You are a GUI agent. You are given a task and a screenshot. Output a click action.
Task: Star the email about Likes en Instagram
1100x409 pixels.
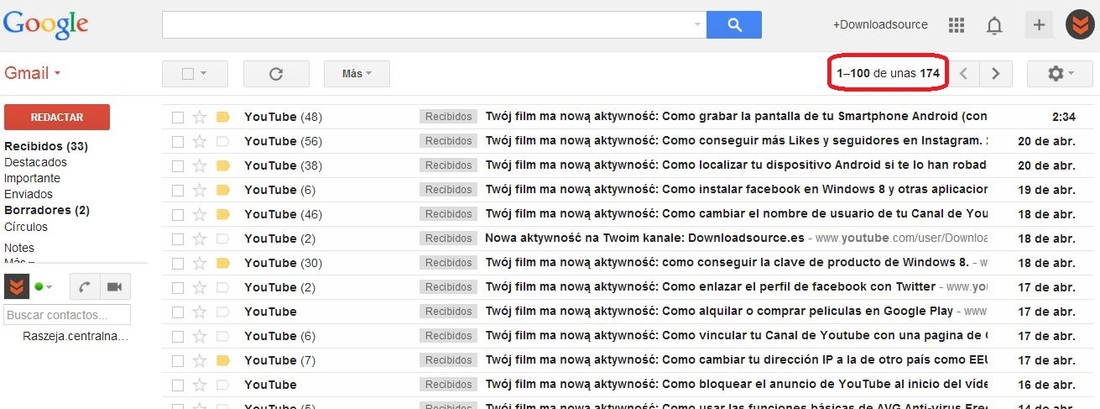click(199, 141)
